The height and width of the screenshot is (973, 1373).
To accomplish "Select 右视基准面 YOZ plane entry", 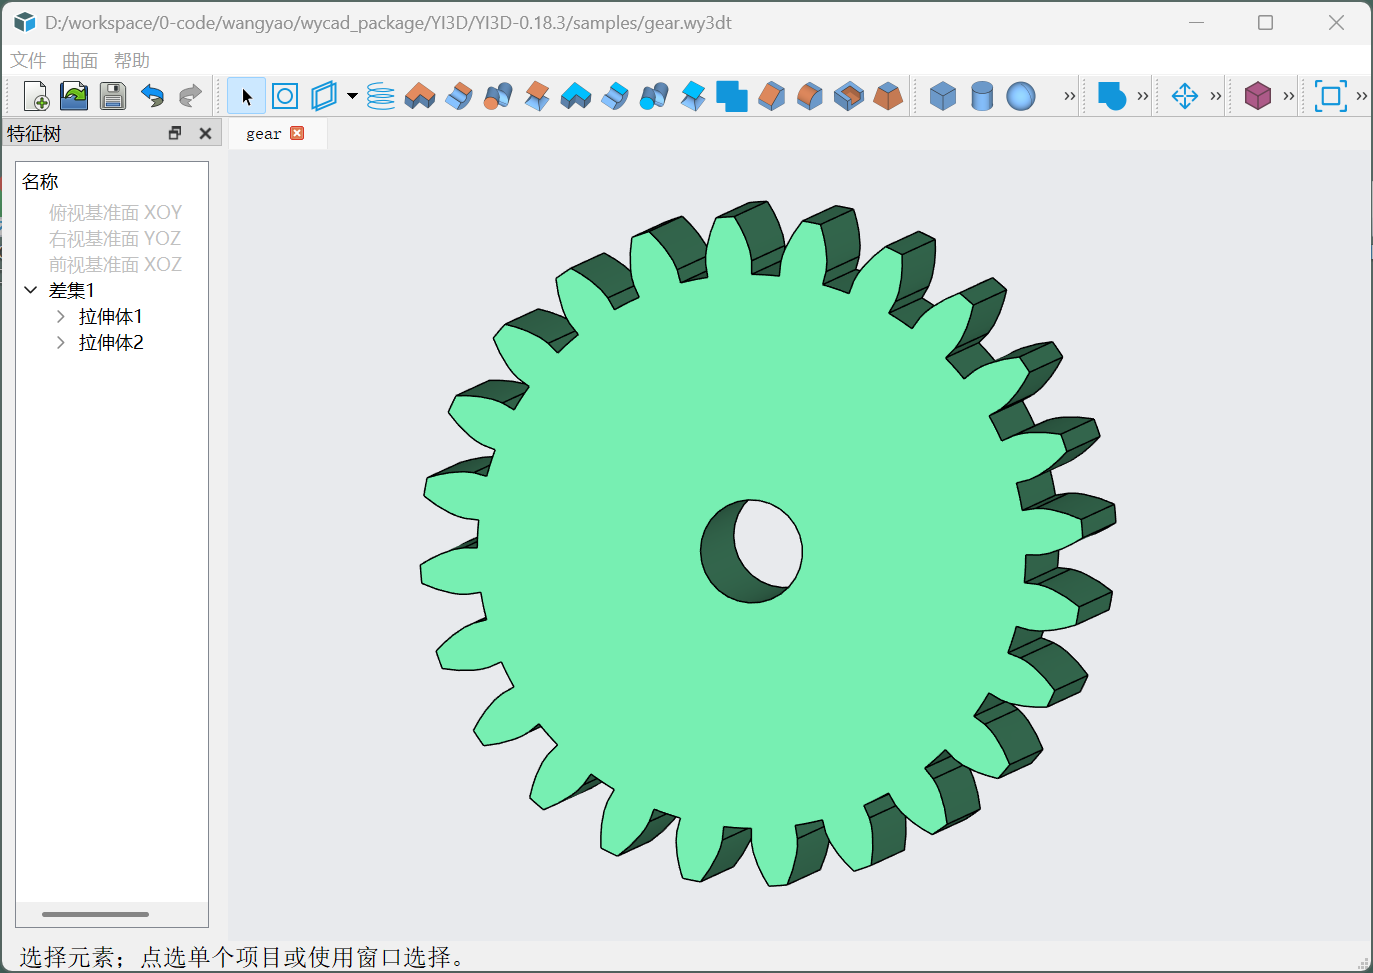I will (115, 238).
